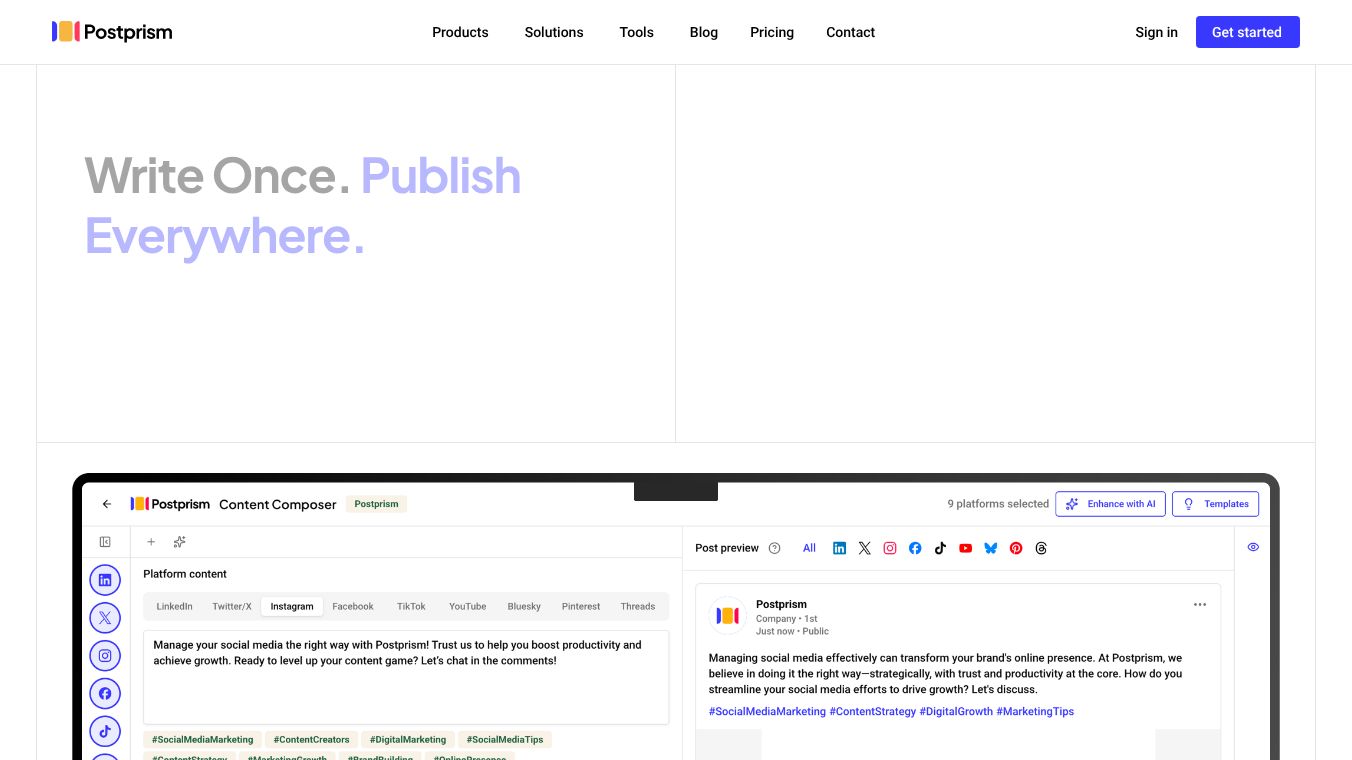Toggle the preview eye icon
The height and width of the screenshot is (760, 1352).
coord(1253,547)
